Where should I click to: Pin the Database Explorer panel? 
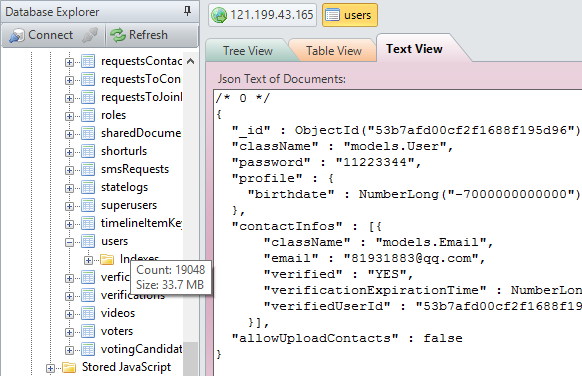187,12
